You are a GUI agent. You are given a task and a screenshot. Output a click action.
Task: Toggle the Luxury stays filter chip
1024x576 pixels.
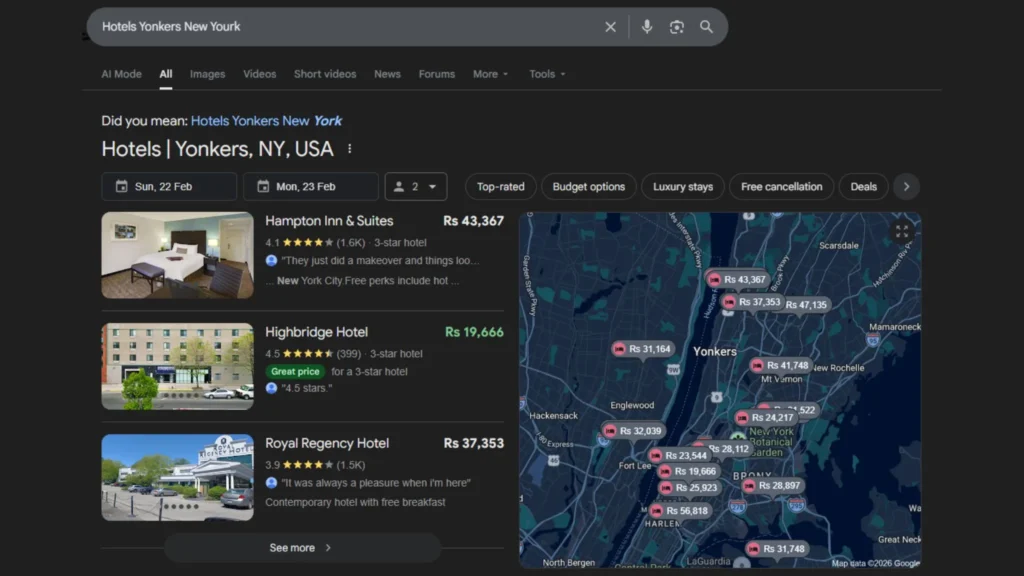pos(683,187)
